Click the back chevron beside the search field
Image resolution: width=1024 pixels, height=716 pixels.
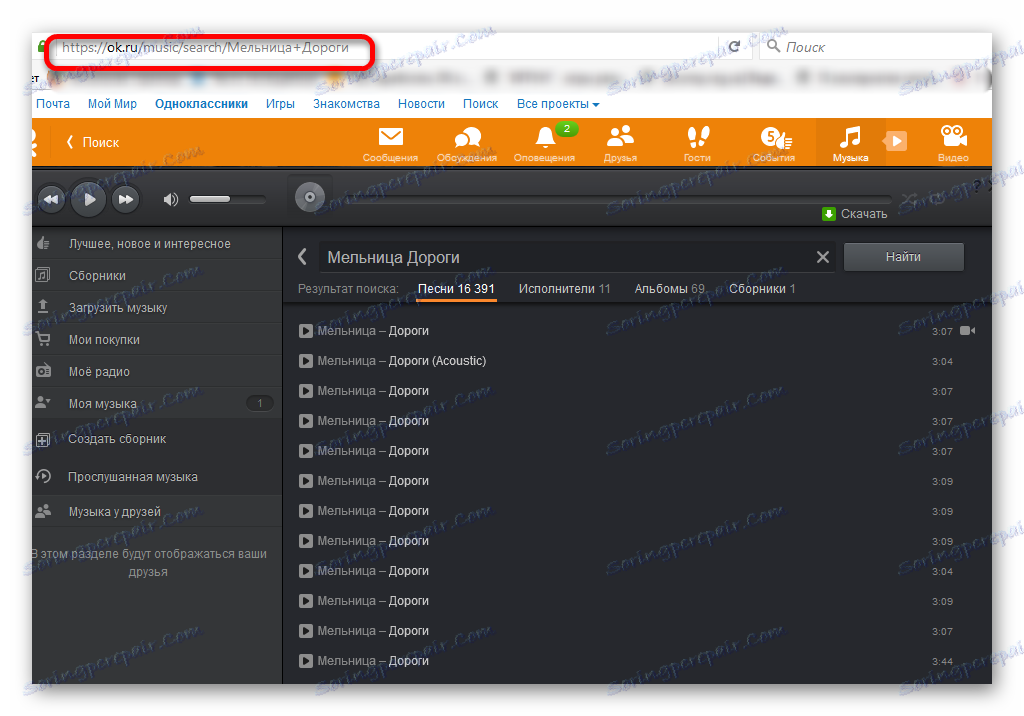click(x=302, y=257)
